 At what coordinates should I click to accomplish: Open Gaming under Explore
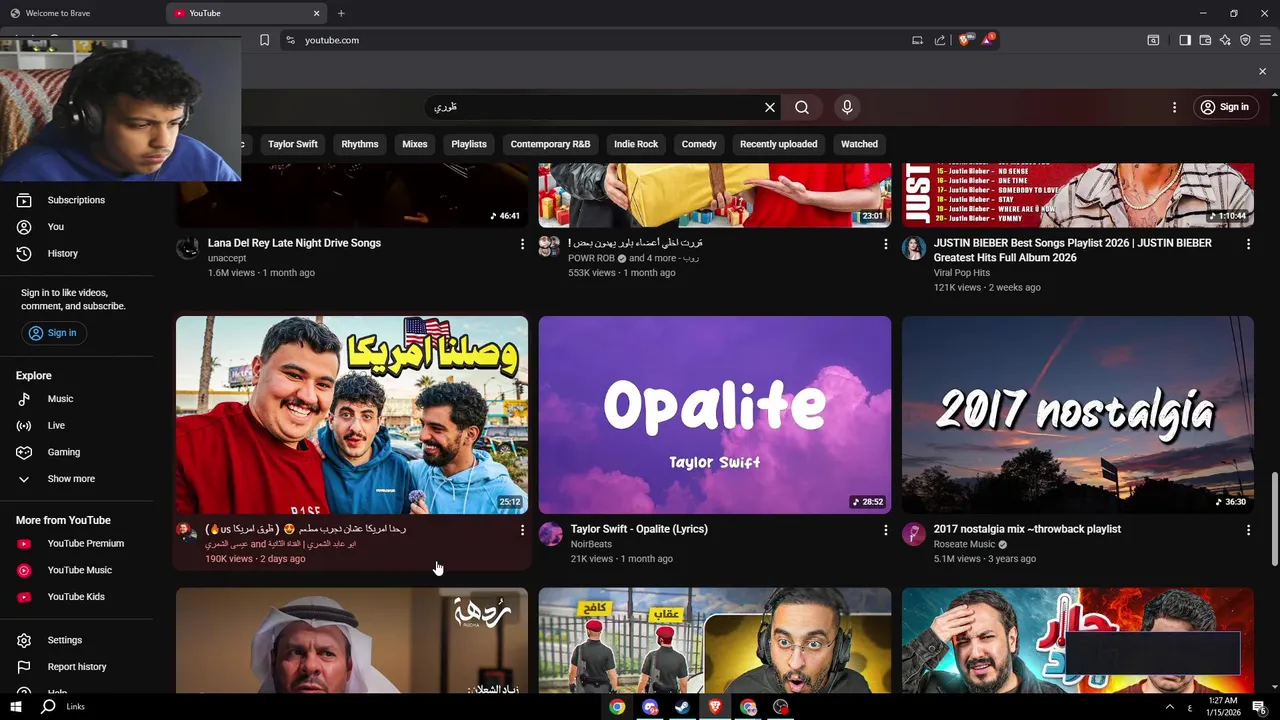(x=76, y=452)
